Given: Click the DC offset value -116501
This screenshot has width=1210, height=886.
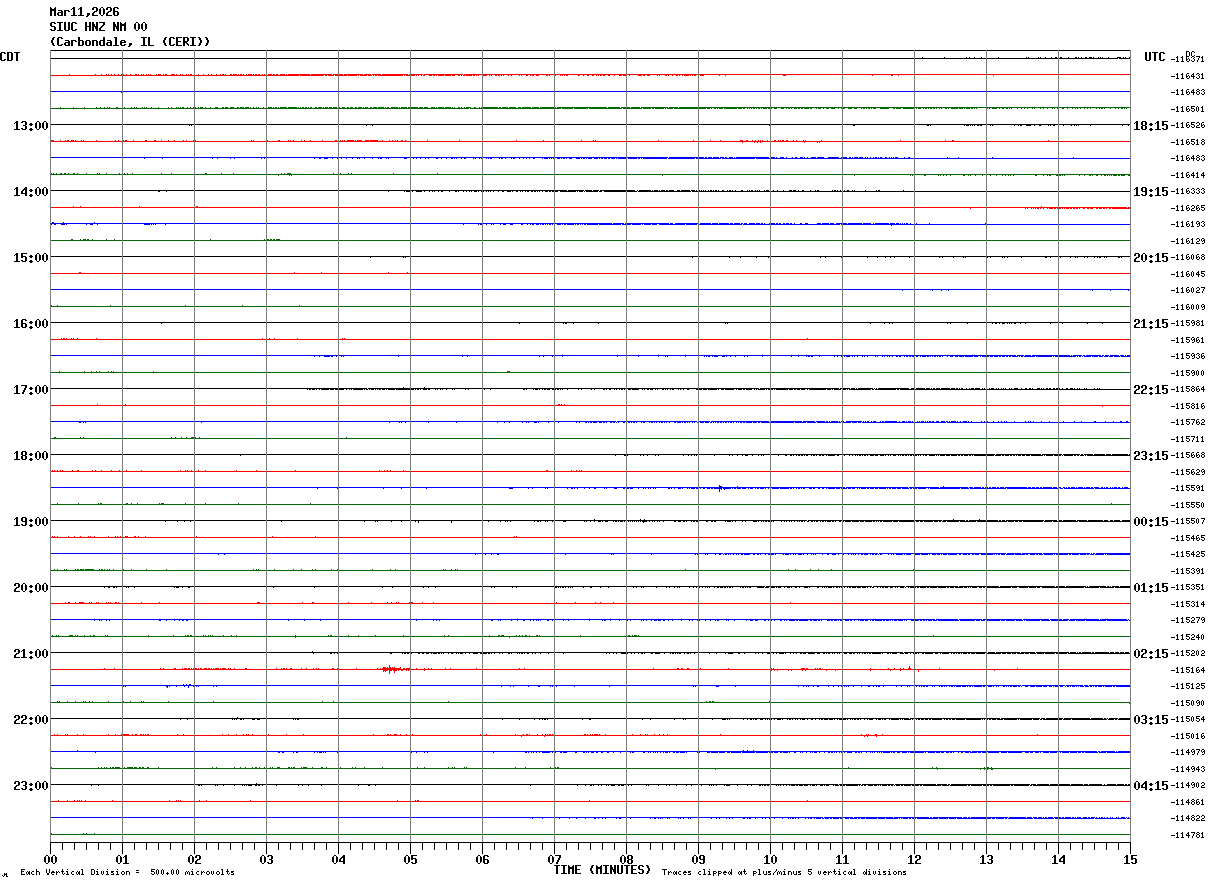Looking at the screenshot, I should (x=1187, y=109).
